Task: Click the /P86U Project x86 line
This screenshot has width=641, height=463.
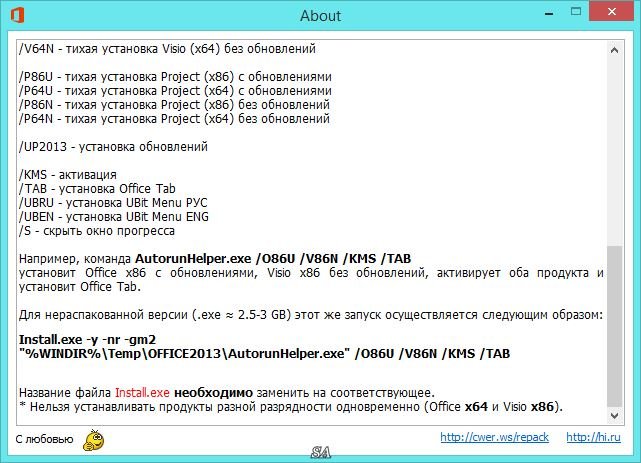Action: 175,77
